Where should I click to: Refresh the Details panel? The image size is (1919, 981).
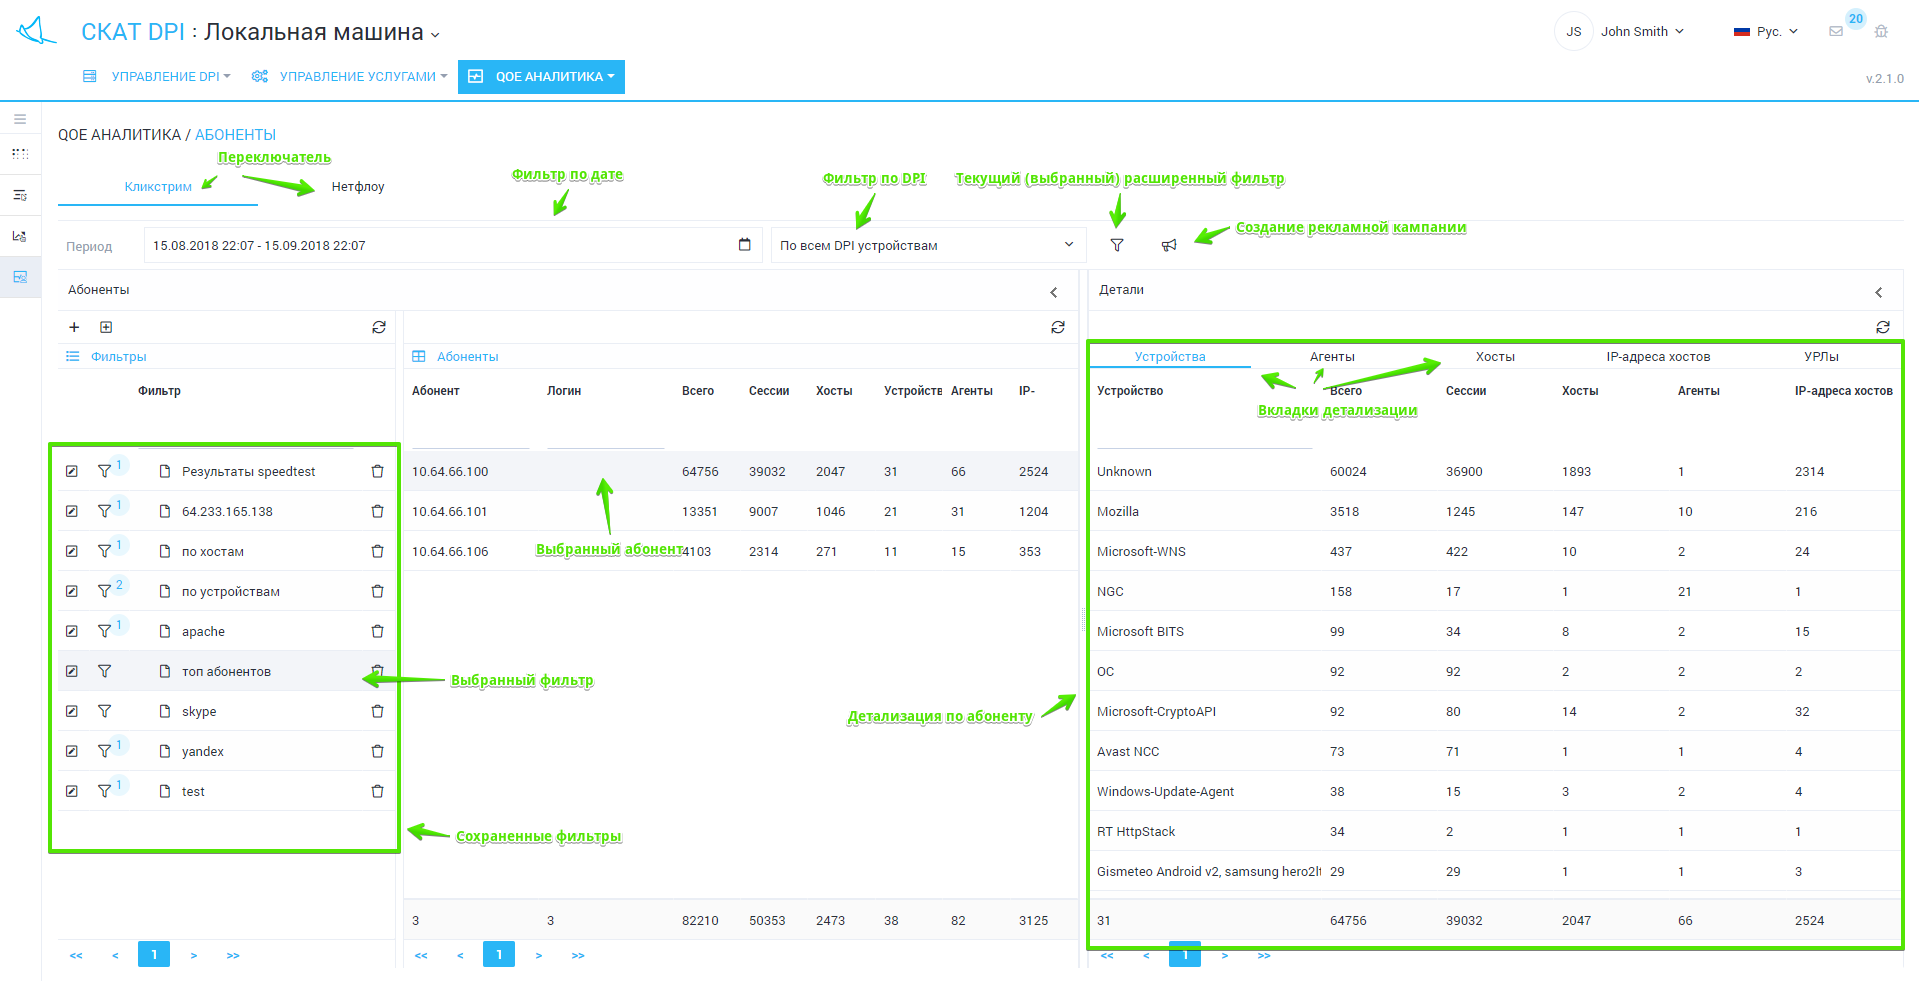1882,327
